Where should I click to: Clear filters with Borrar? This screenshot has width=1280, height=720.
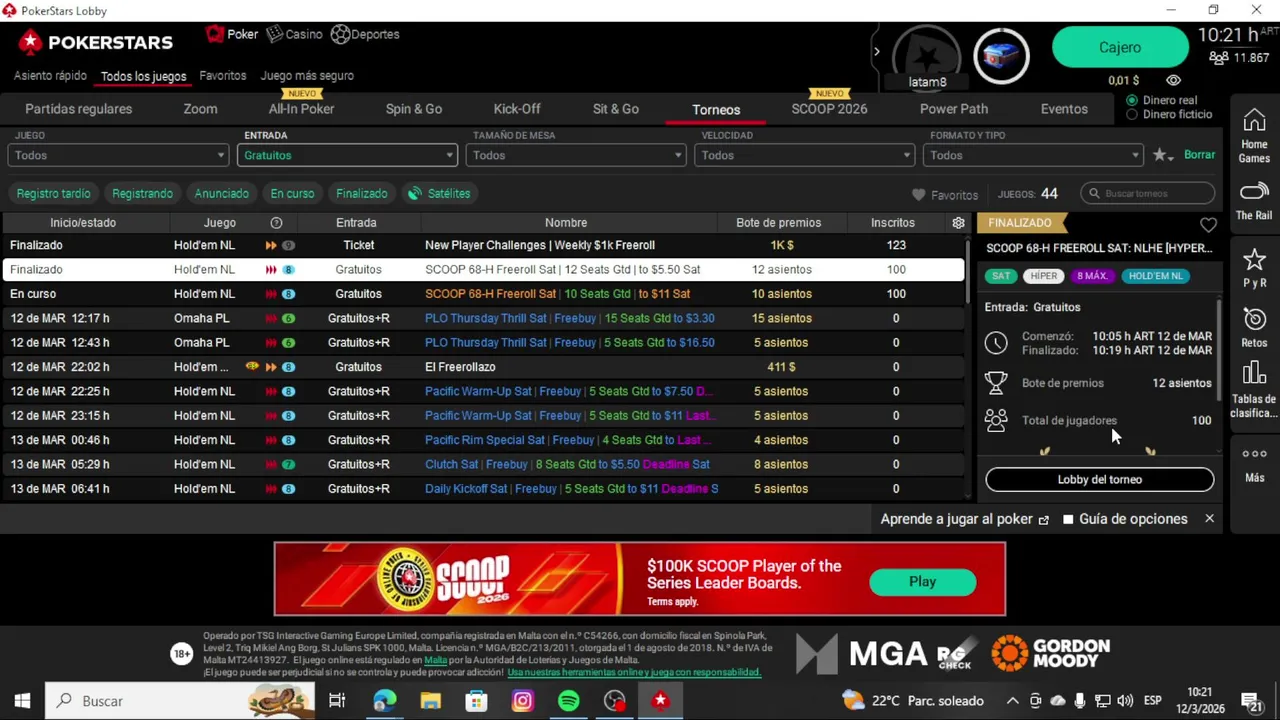tap(1199, 155)
